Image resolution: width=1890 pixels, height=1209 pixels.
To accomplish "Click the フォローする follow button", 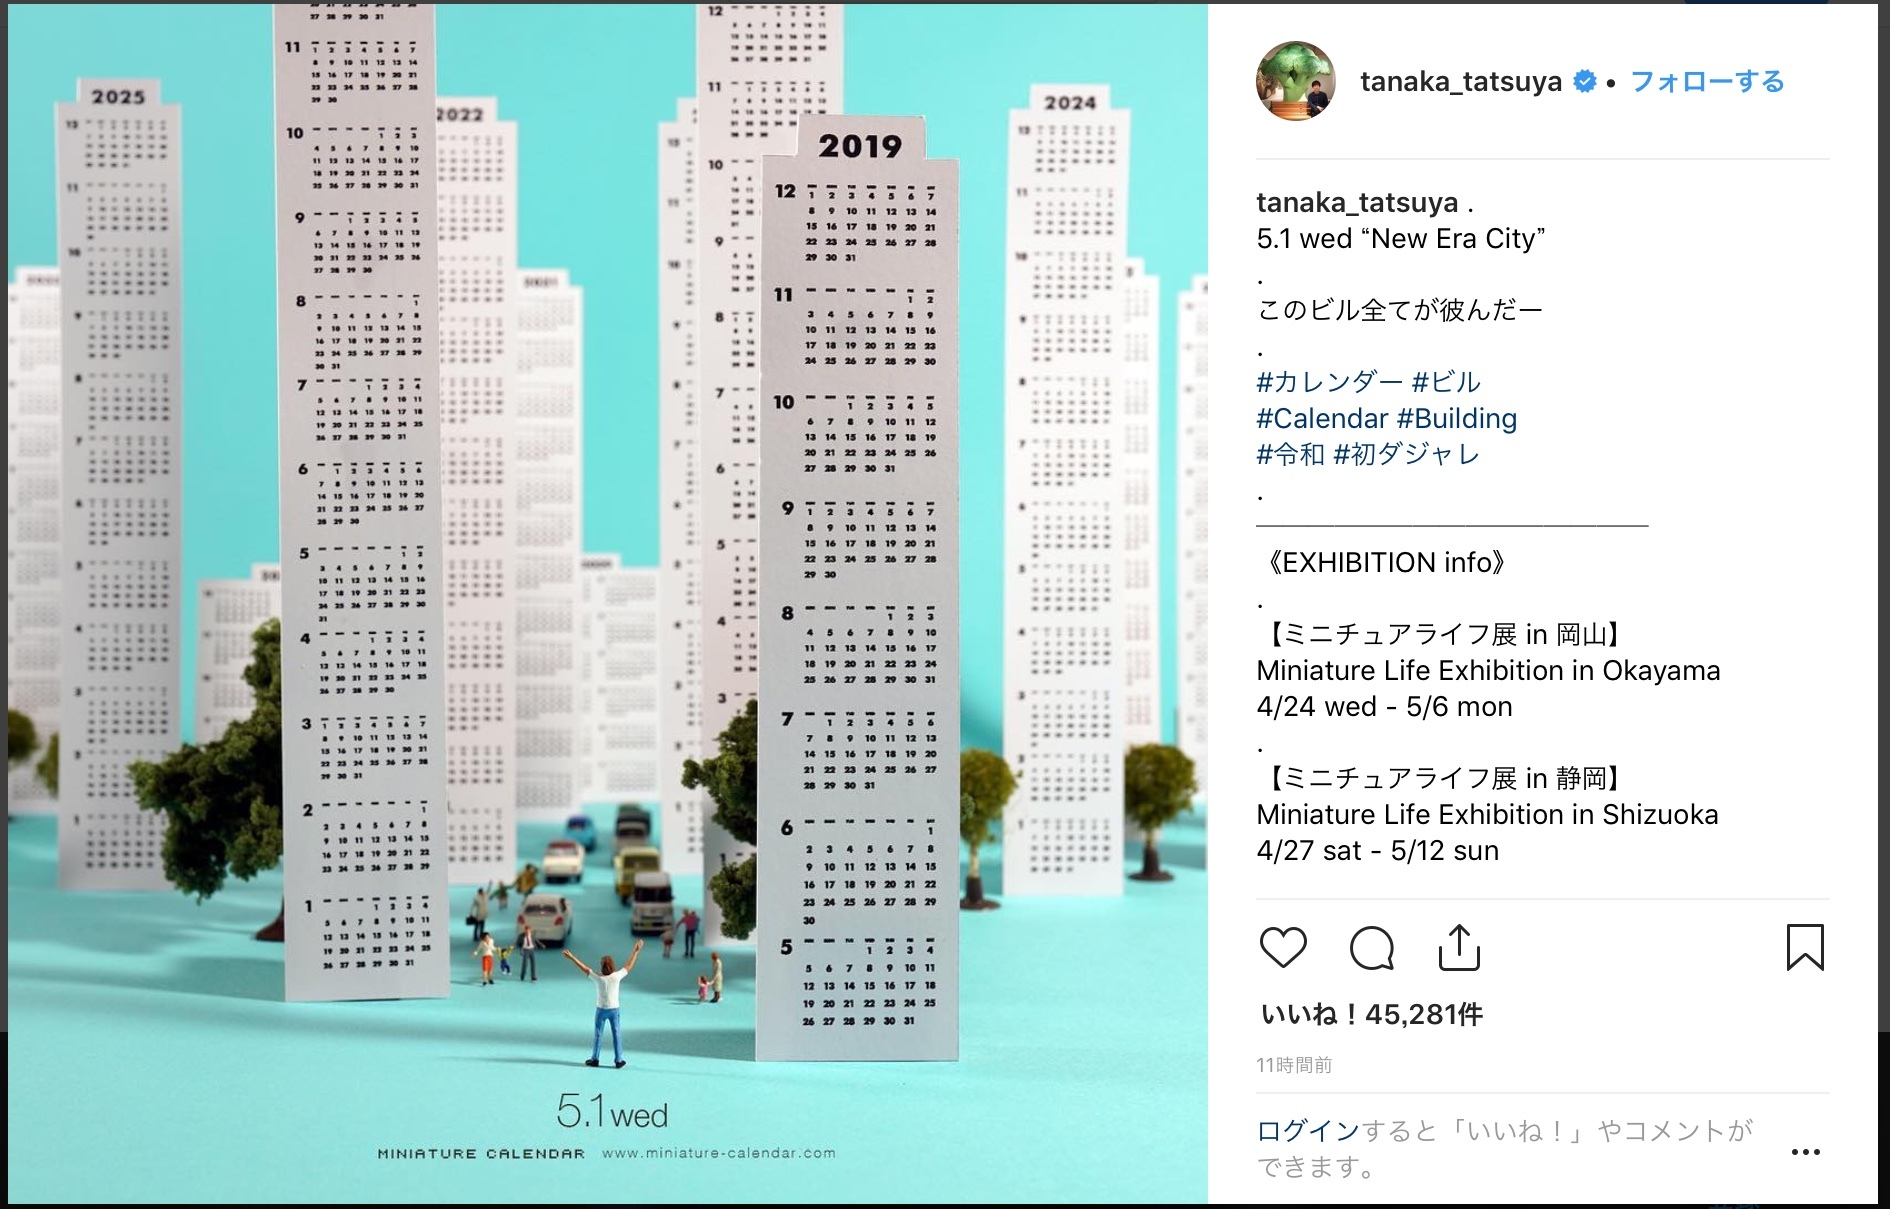I will 1707,81.
